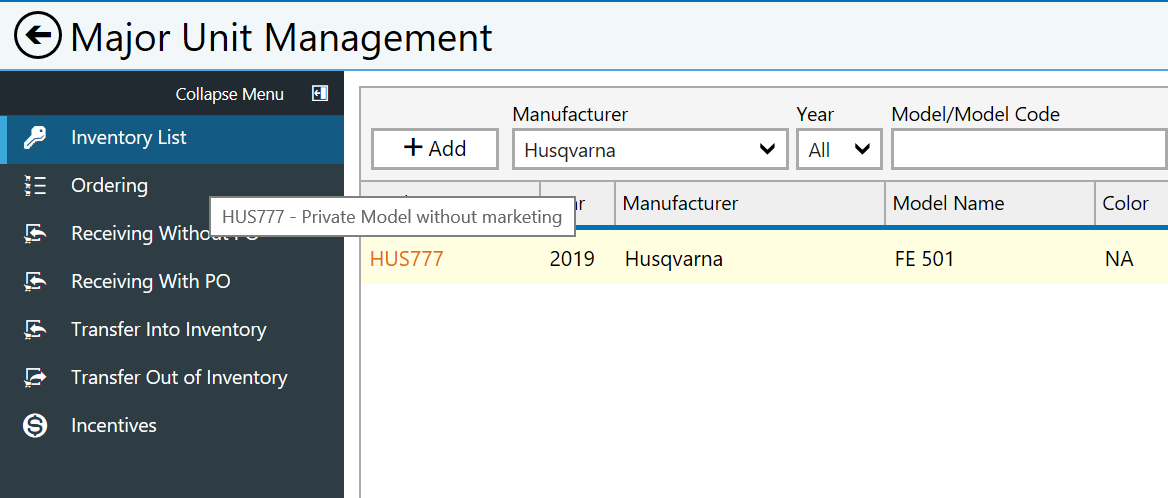Viewport: 1168px width, 498px height.
Task: Focus the Model/Model Code search field
Action: click(1029, 150)
